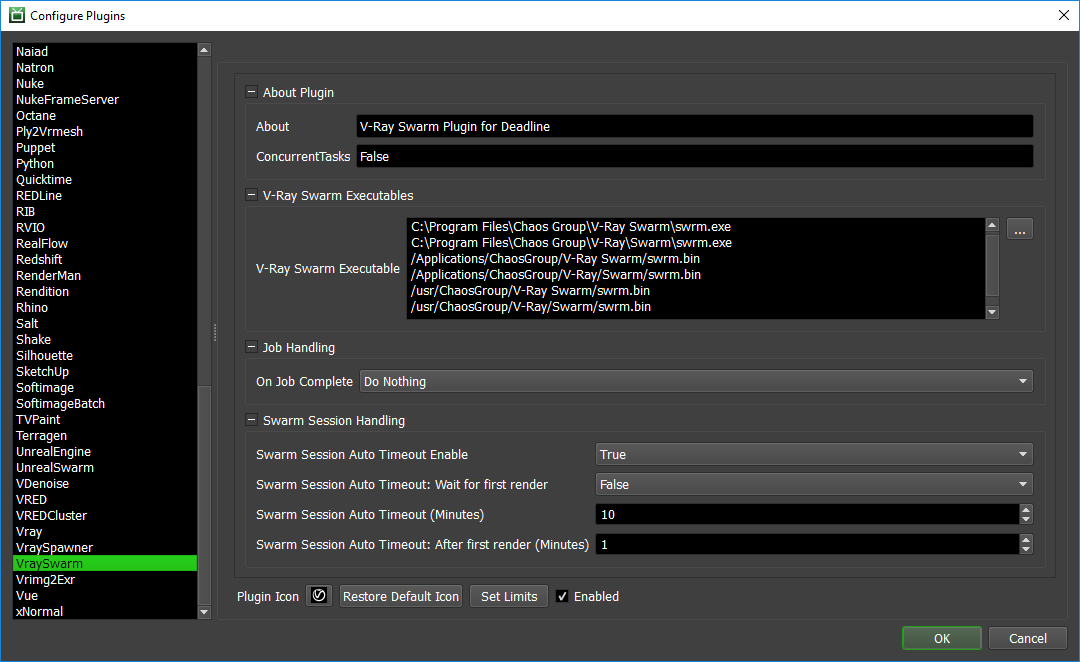Click the browse ellipsis button for executables

point(1019,230)
